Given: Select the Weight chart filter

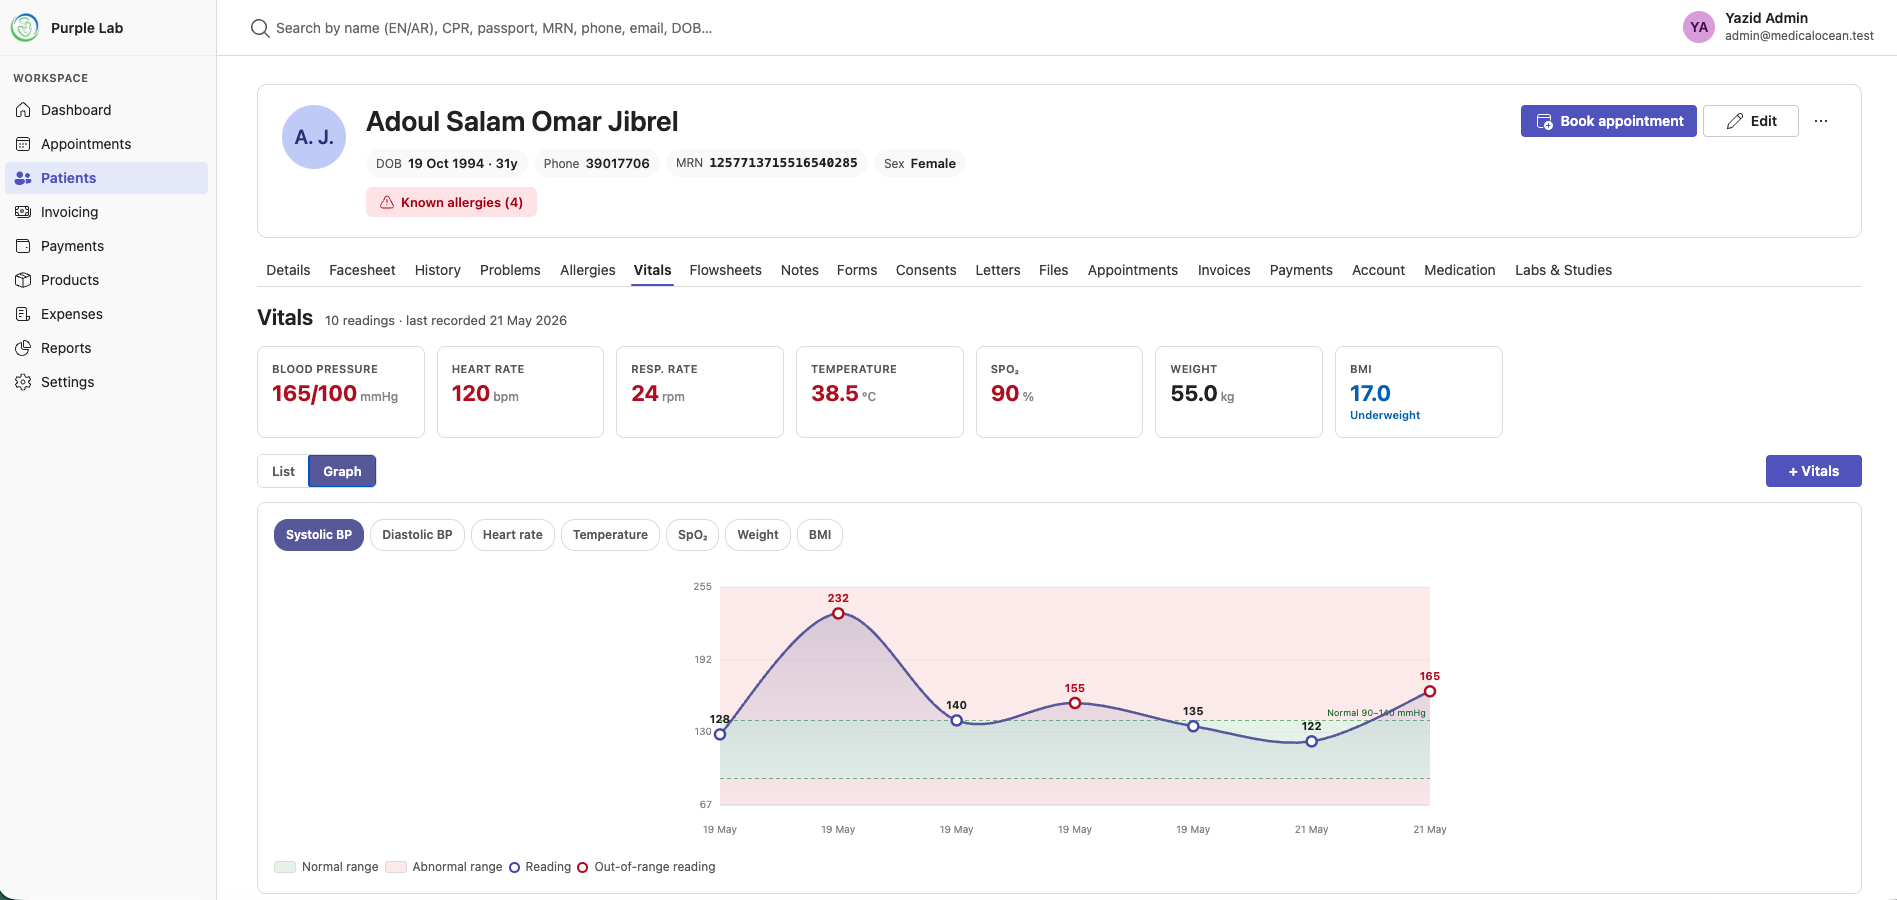Looking at the screenshot, I should click(x=758, y=535).
